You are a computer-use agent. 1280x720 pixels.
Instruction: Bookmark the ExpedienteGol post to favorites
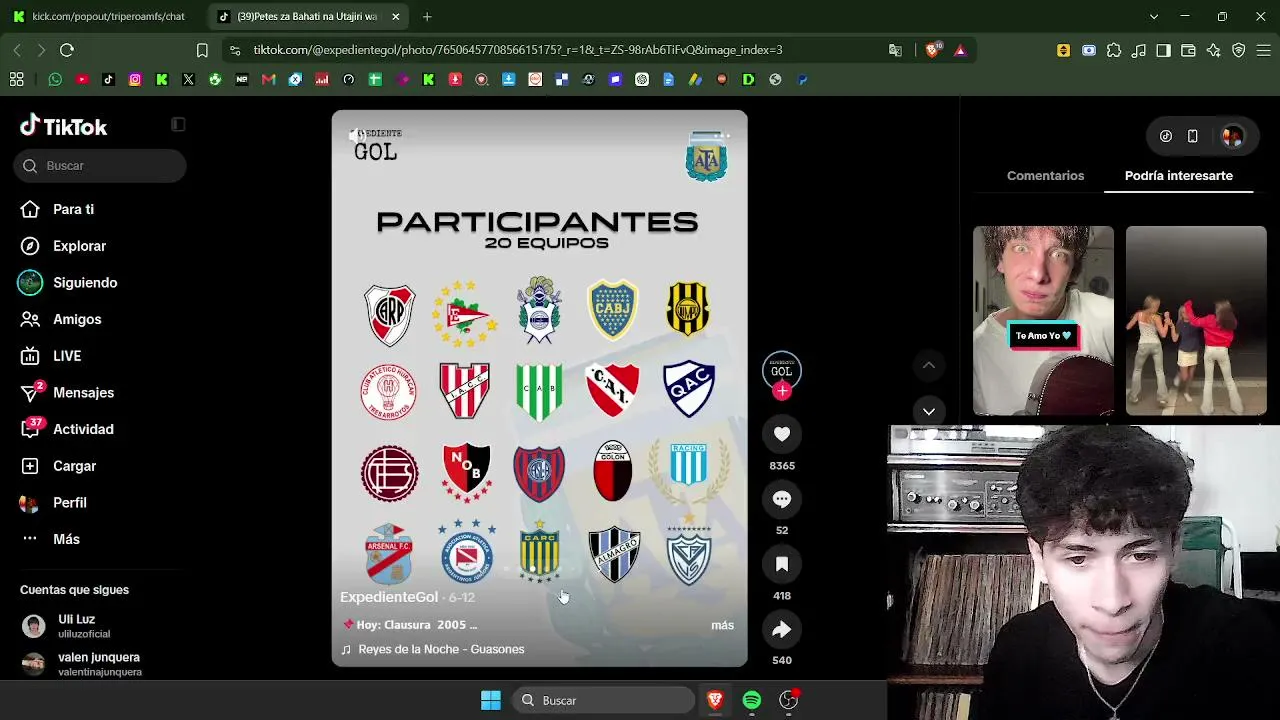(782, 564)
